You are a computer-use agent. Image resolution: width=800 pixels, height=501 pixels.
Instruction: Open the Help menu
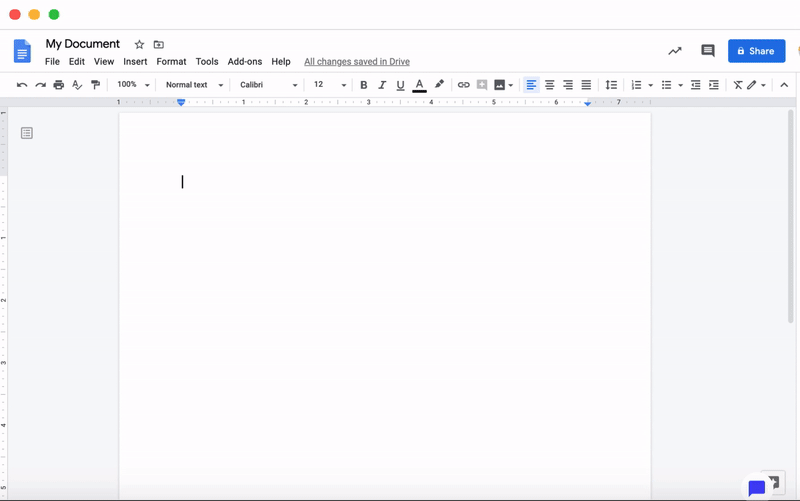click(281, 62)
